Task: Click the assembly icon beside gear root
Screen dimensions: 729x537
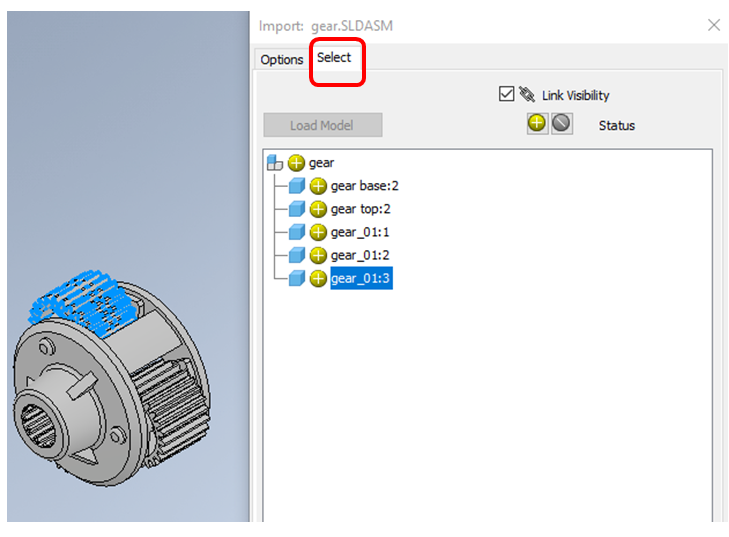Action: (275, 163)
